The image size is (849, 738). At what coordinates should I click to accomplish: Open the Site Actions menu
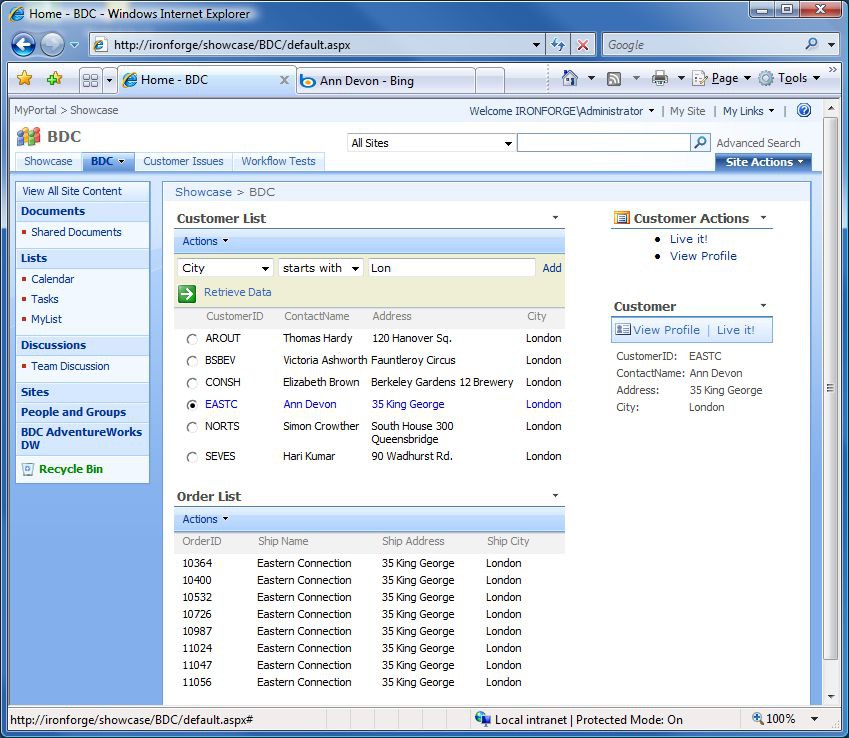[x=763, y=161]
